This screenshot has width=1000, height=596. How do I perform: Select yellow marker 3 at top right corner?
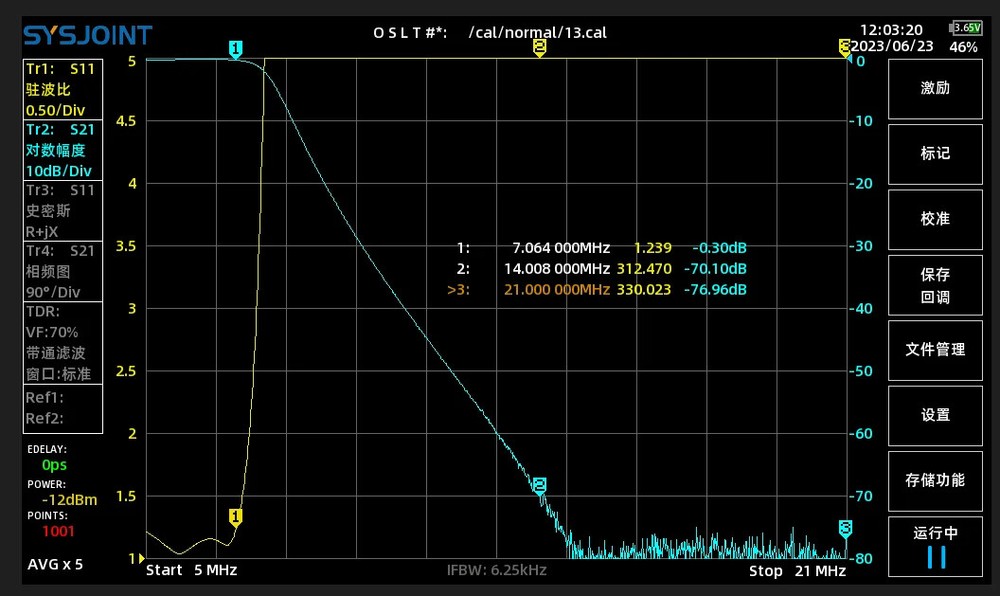[844, 48]
